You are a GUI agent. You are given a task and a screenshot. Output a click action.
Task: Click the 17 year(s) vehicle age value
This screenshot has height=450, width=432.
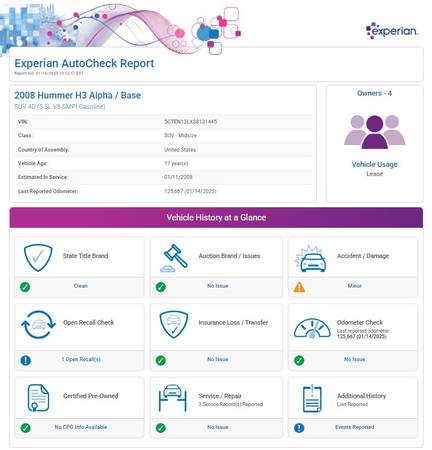pos(176,163)
